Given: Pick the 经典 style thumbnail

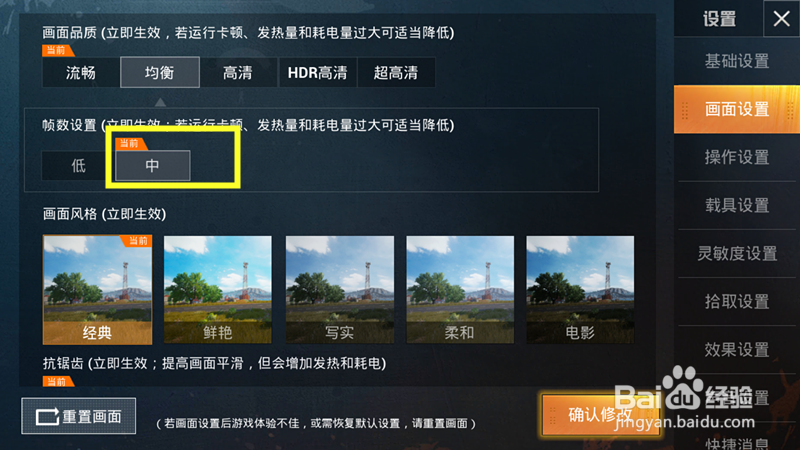Looking at the screenshot, I should [x=97, y=289].
